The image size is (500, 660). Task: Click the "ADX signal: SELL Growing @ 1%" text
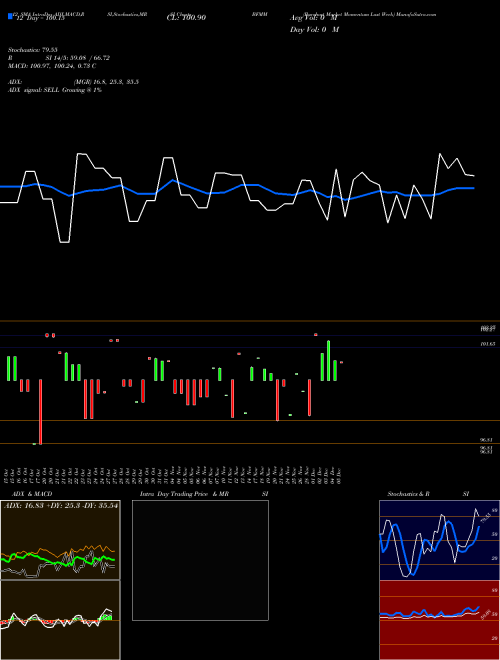(55, 90)
